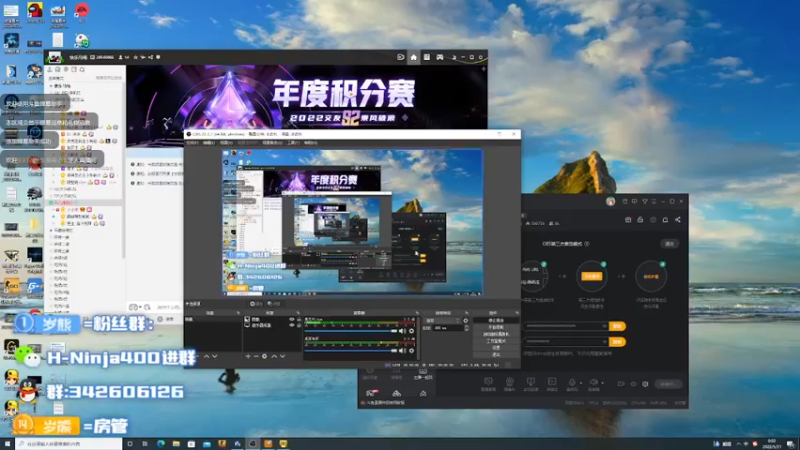Move selected source down in OBS Sources panel
This screenshot has width=800, height=450.
coord(282,356)
